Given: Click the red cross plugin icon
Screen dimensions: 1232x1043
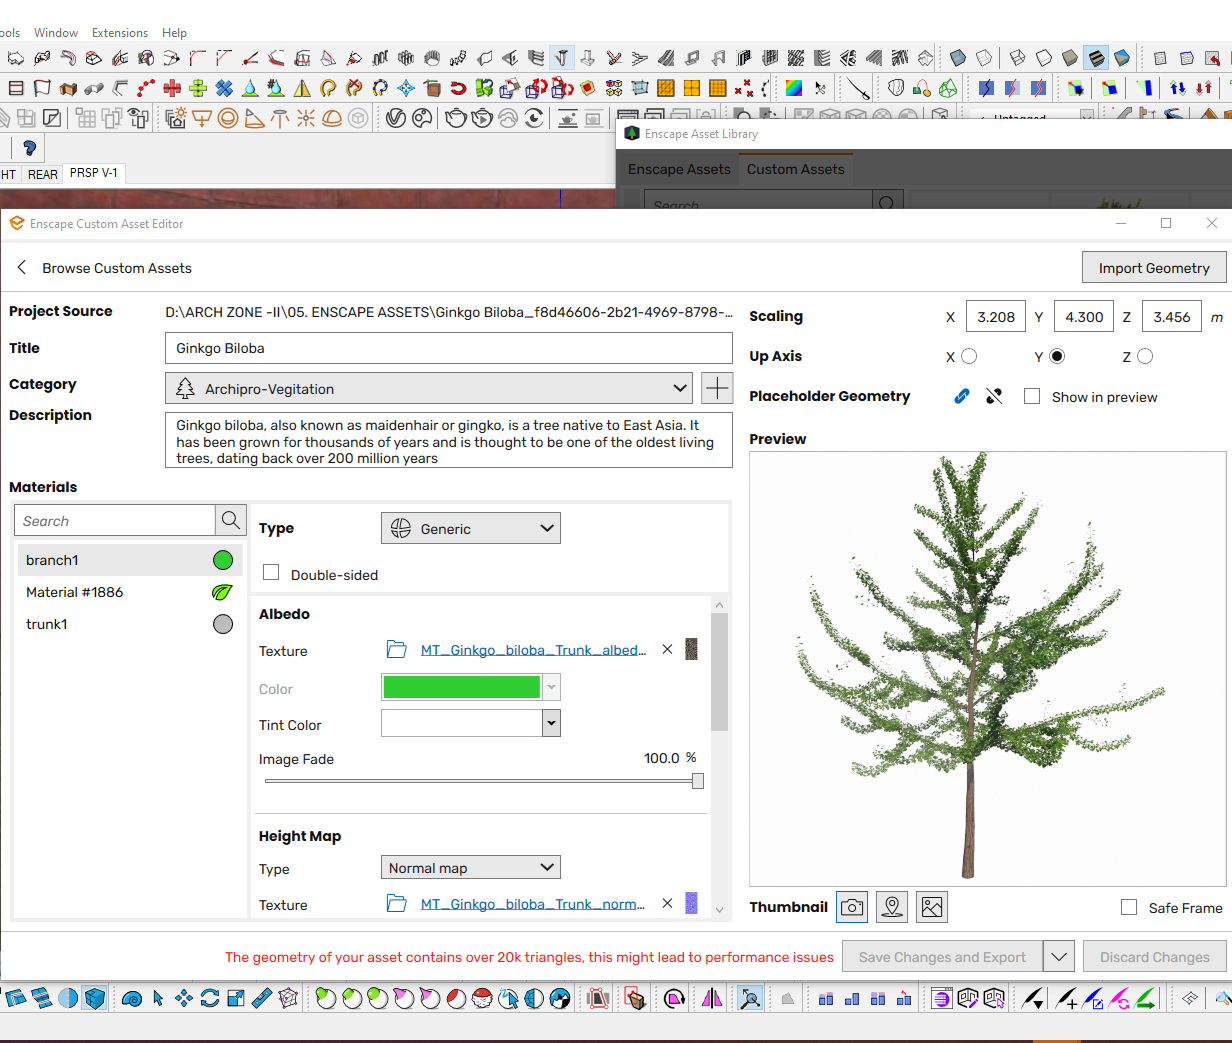Looking at the screenshot, I should pos(171,88).
